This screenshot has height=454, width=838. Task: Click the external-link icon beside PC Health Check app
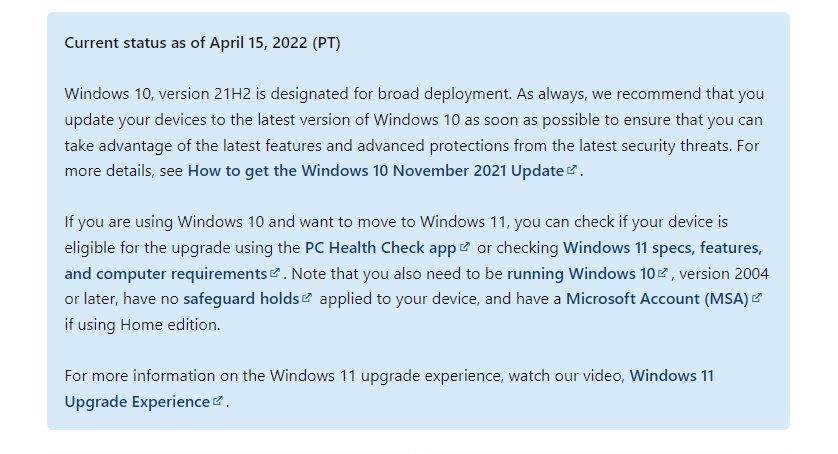(x=464, y=247)
